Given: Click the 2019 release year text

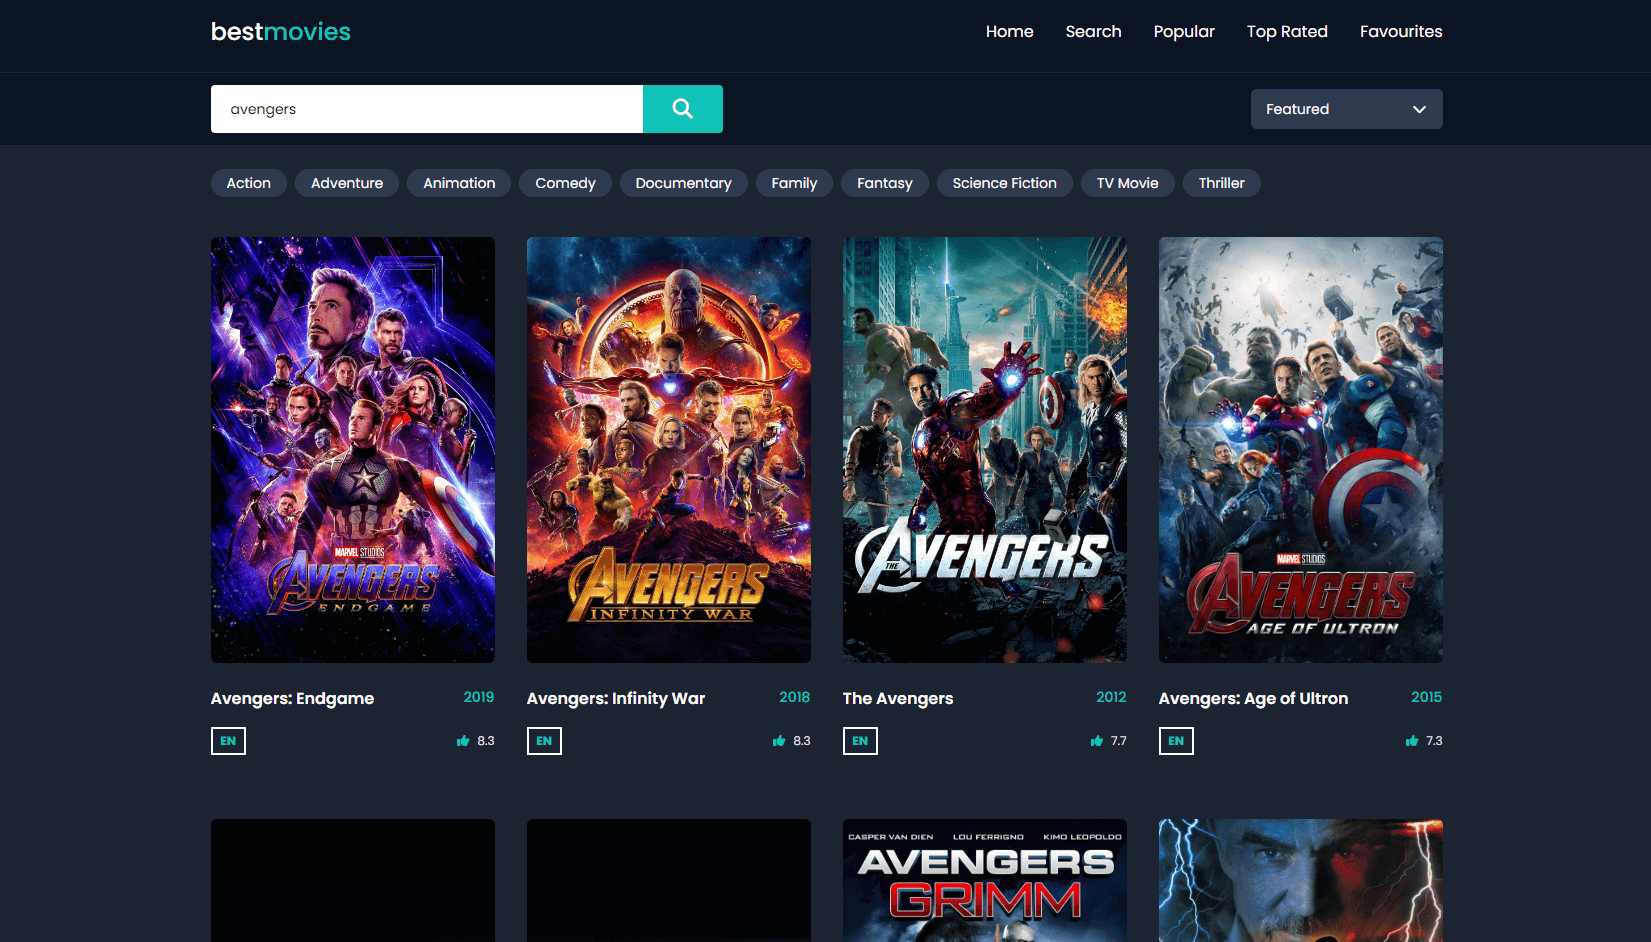Looking at the screenshot, I should (479, 697).
